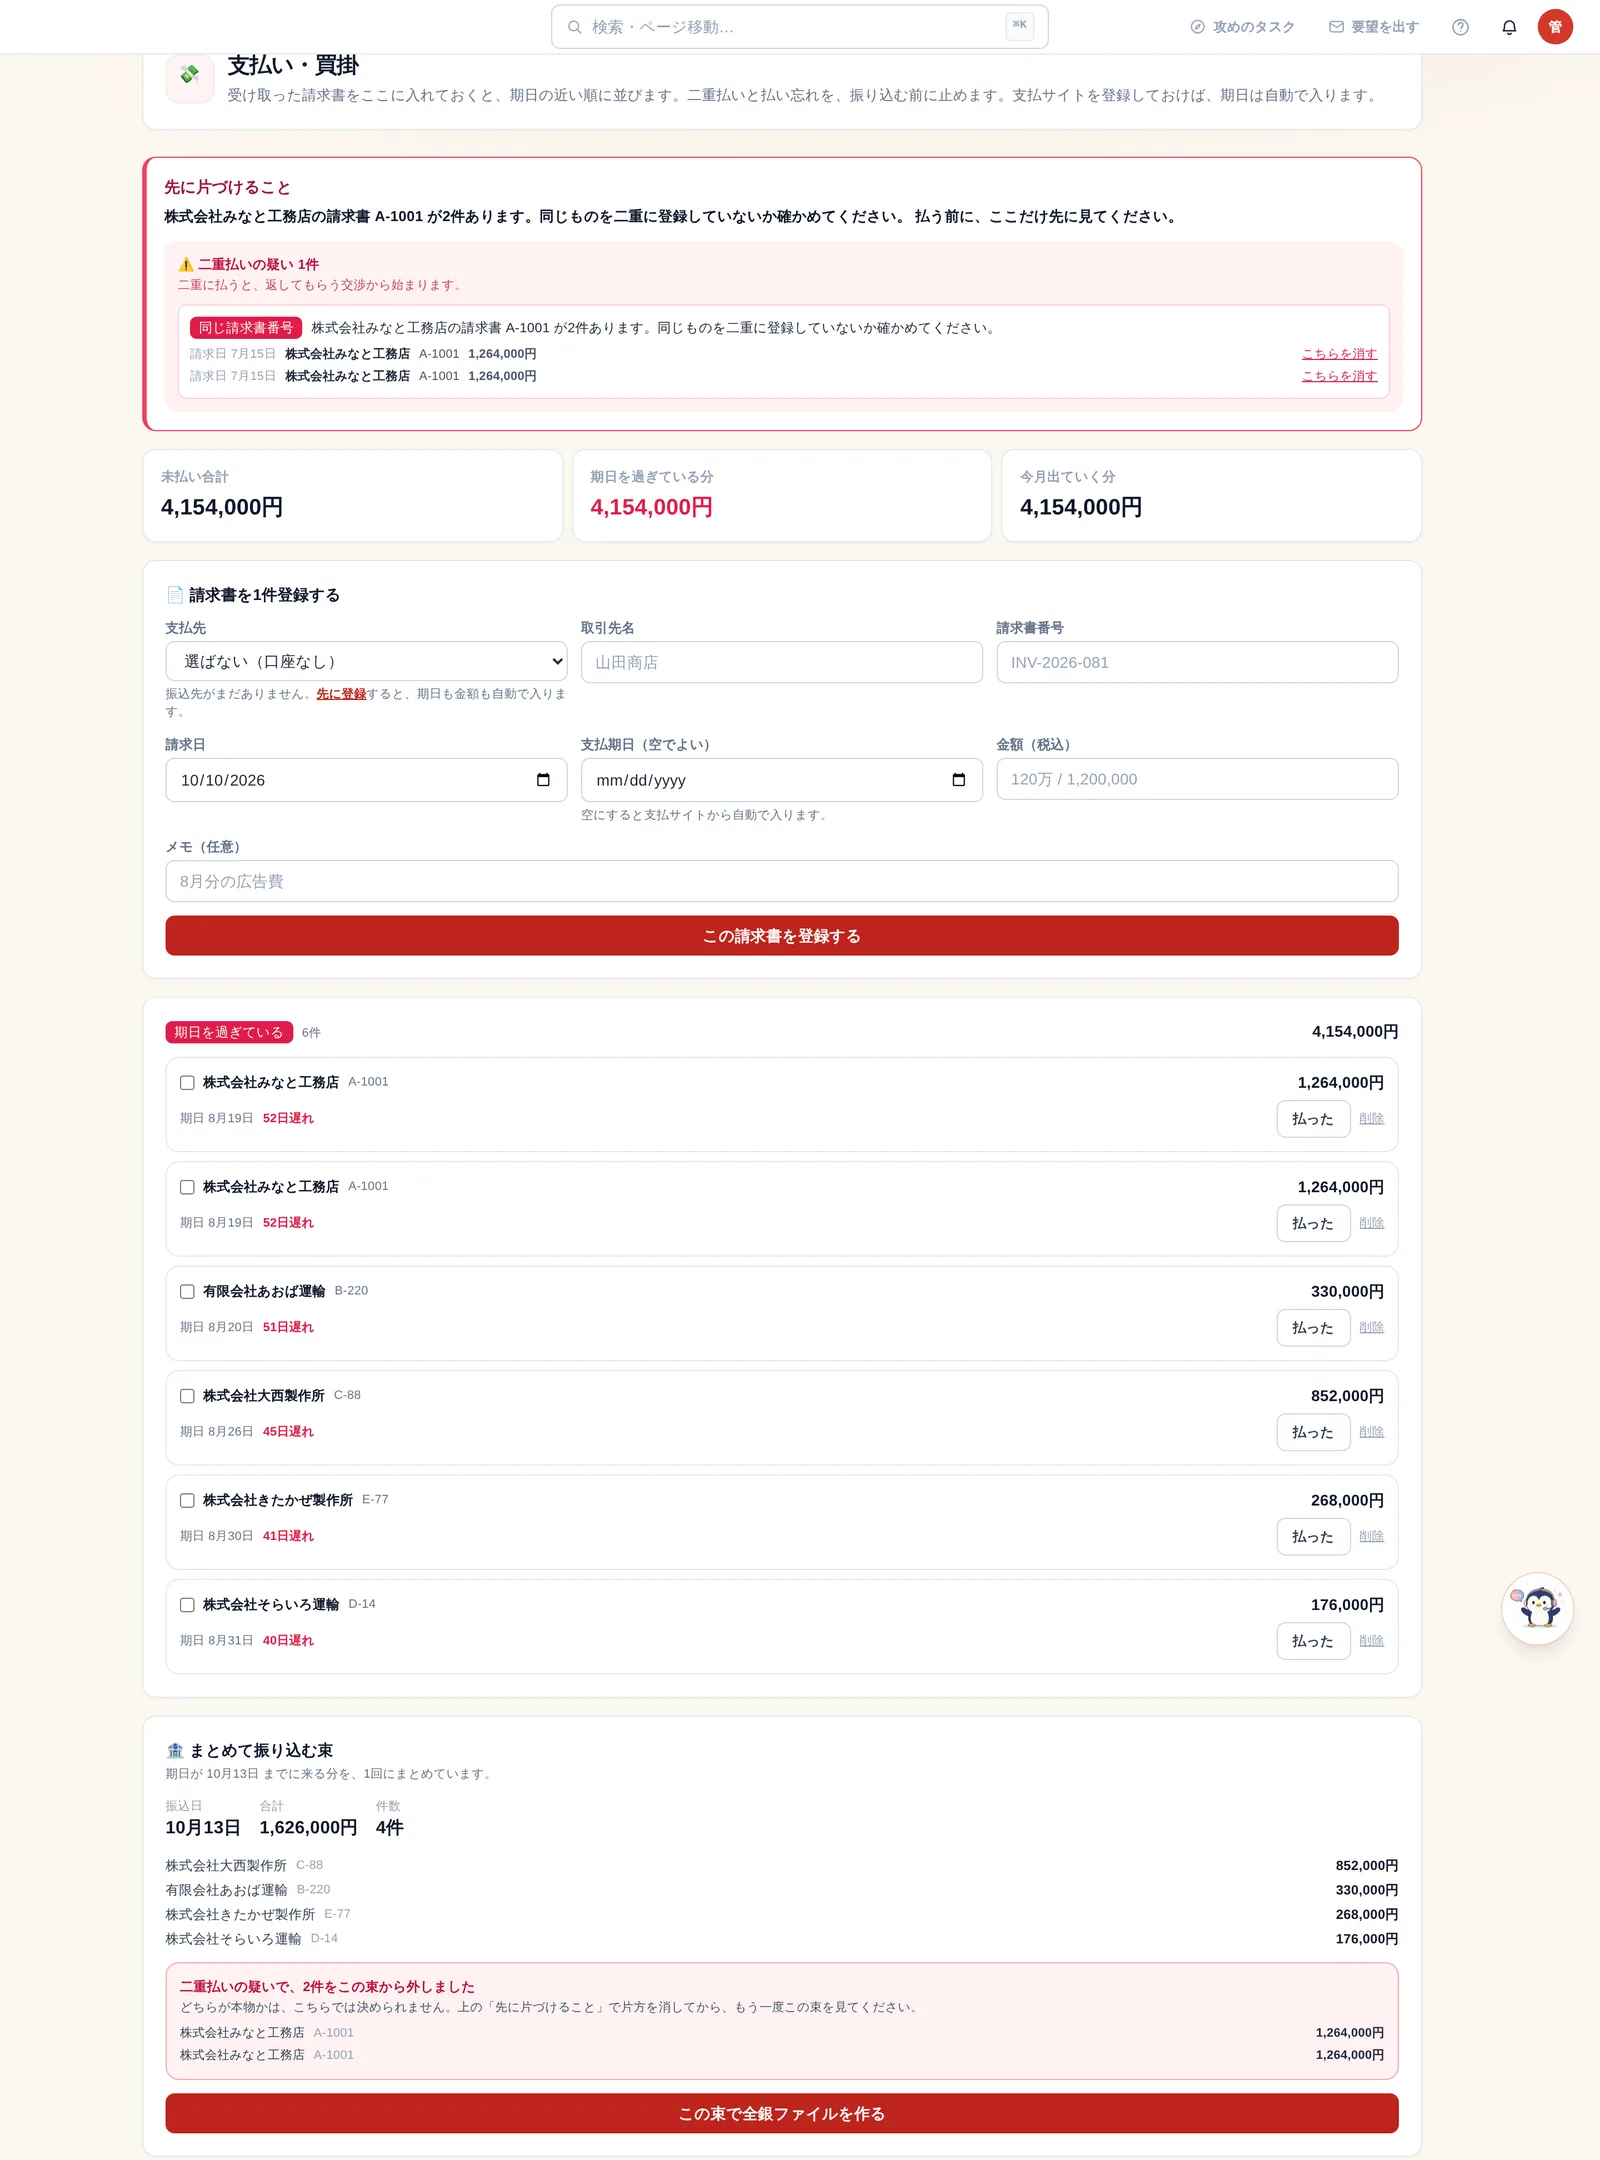Click 金額（税込）input field
The height and width of the screenshot is (2160, 1600).
[x=1197, y=779]
